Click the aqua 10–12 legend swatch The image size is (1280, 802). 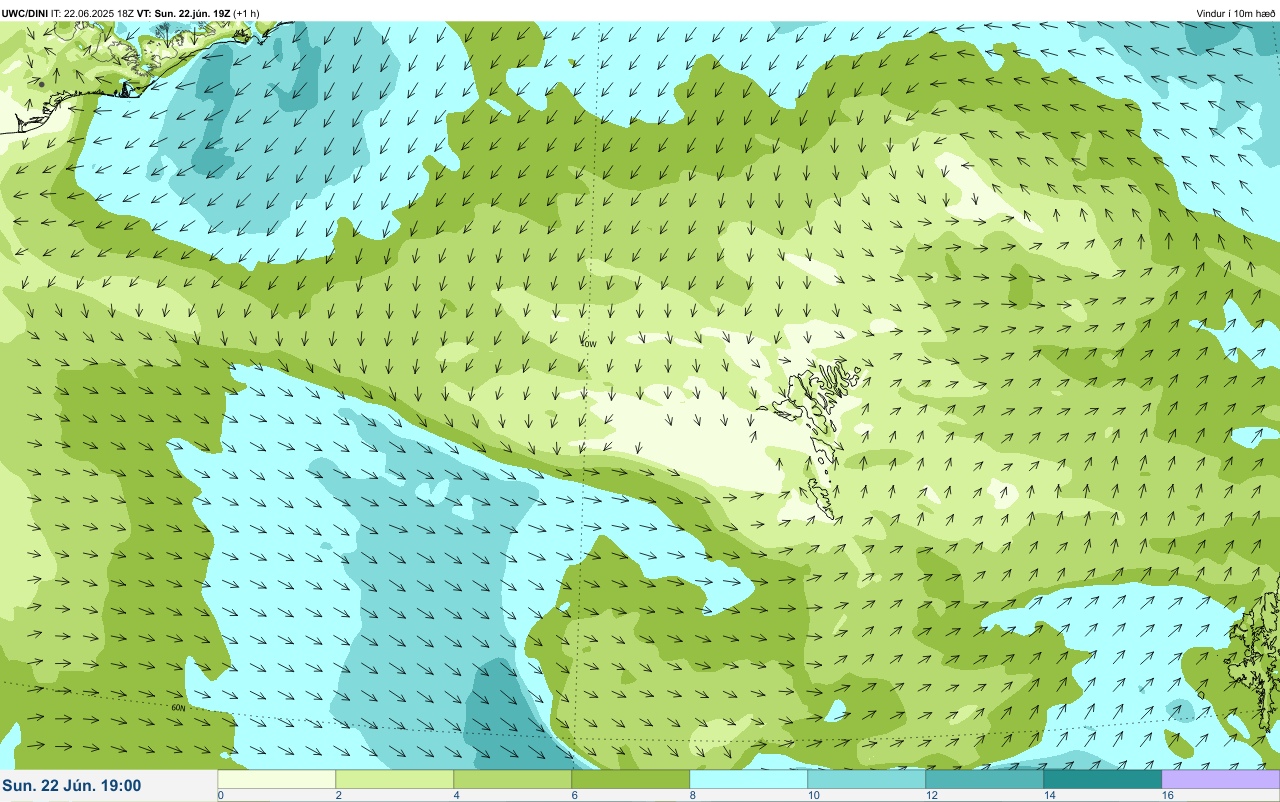866,778
